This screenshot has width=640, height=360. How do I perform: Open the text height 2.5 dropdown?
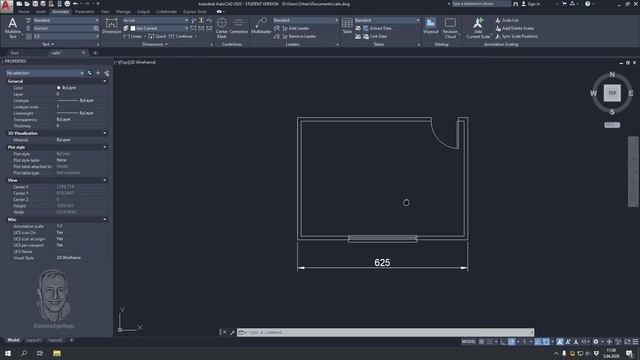click(65, 36)
